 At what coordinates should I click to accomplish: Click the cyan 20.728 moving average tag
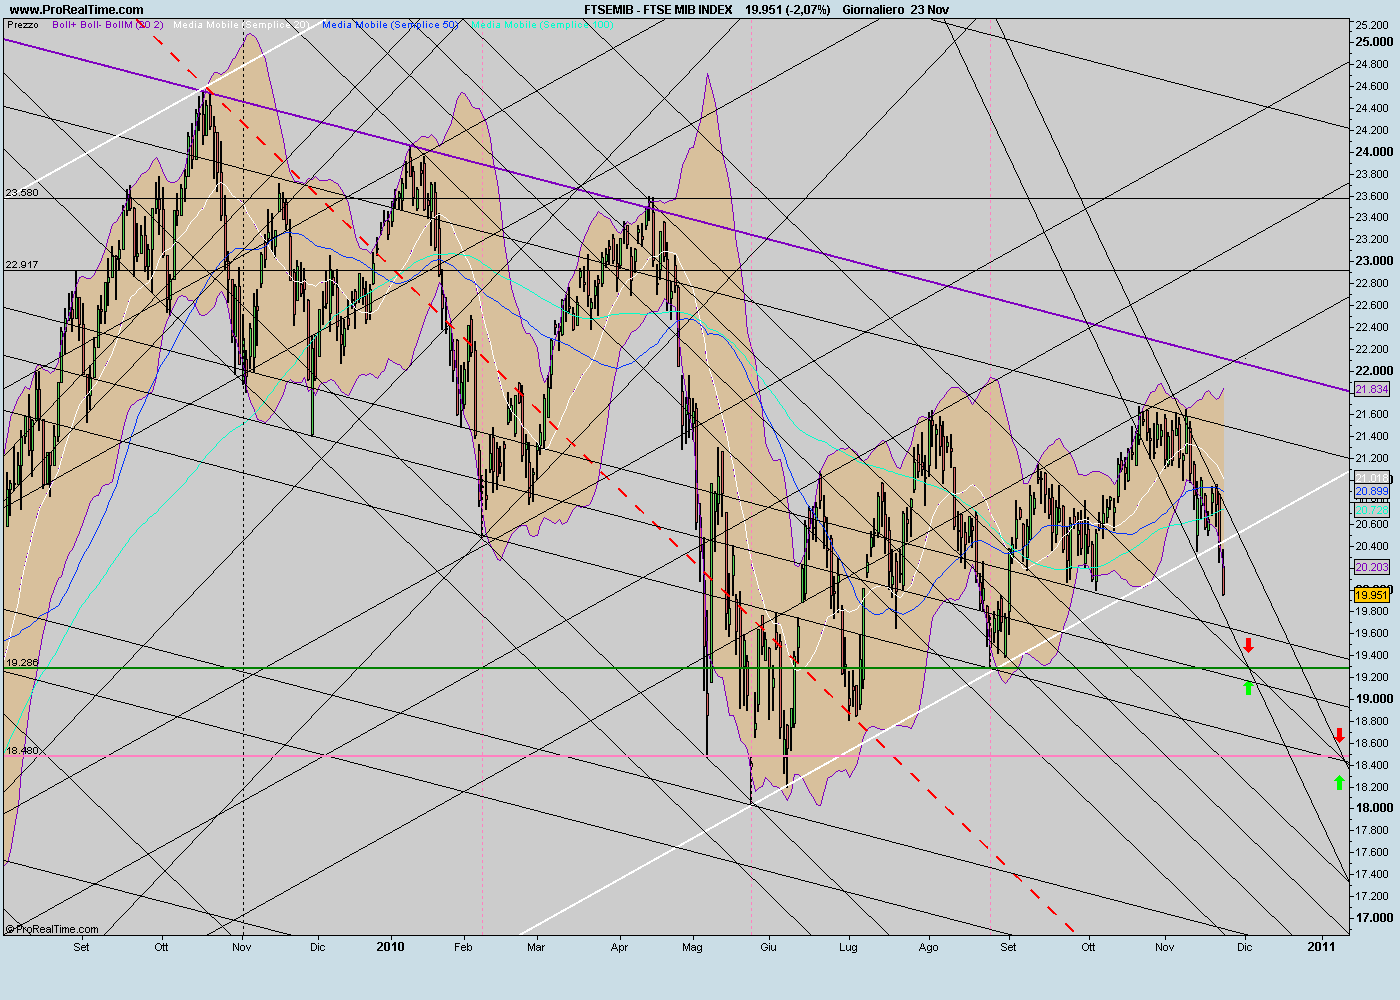(1372, 510)
